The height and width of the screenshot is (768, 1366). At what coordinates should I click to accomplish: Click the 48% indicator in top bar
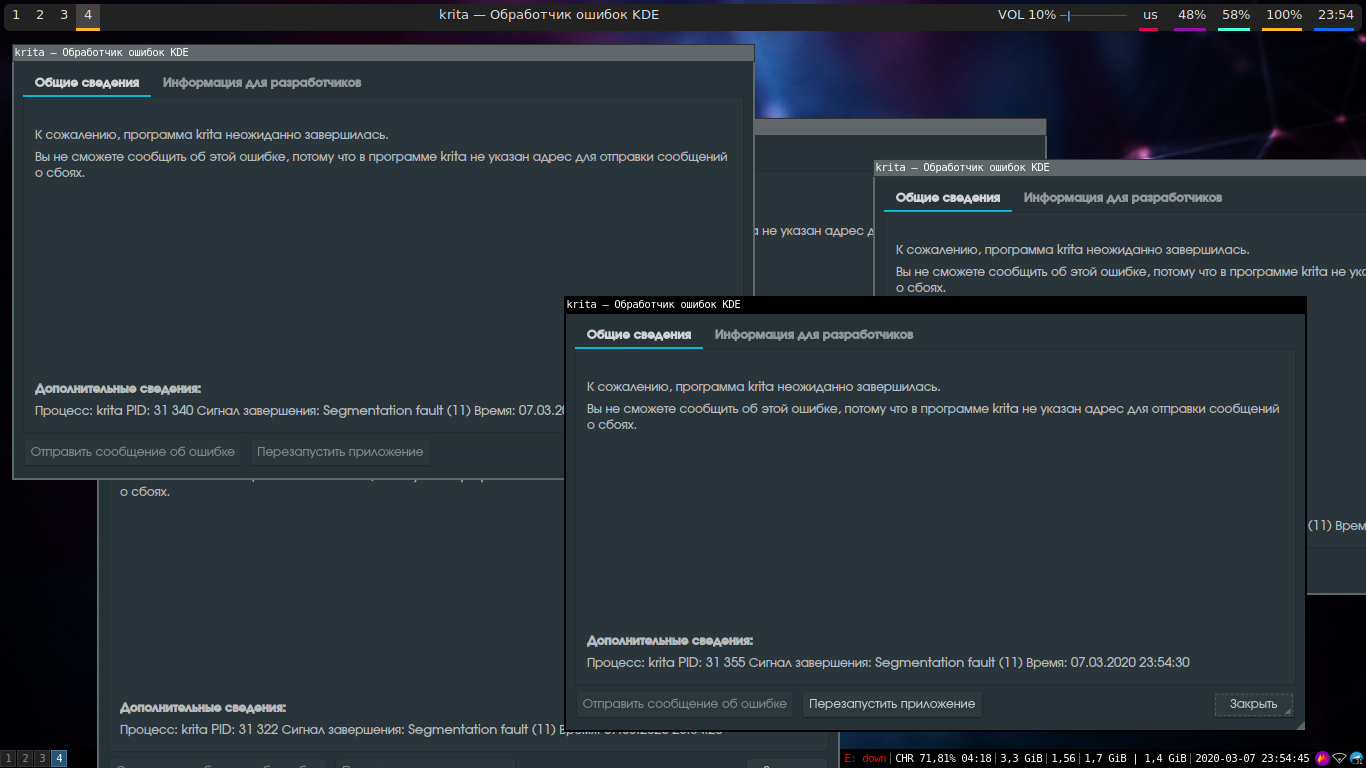click(1192, 15)
